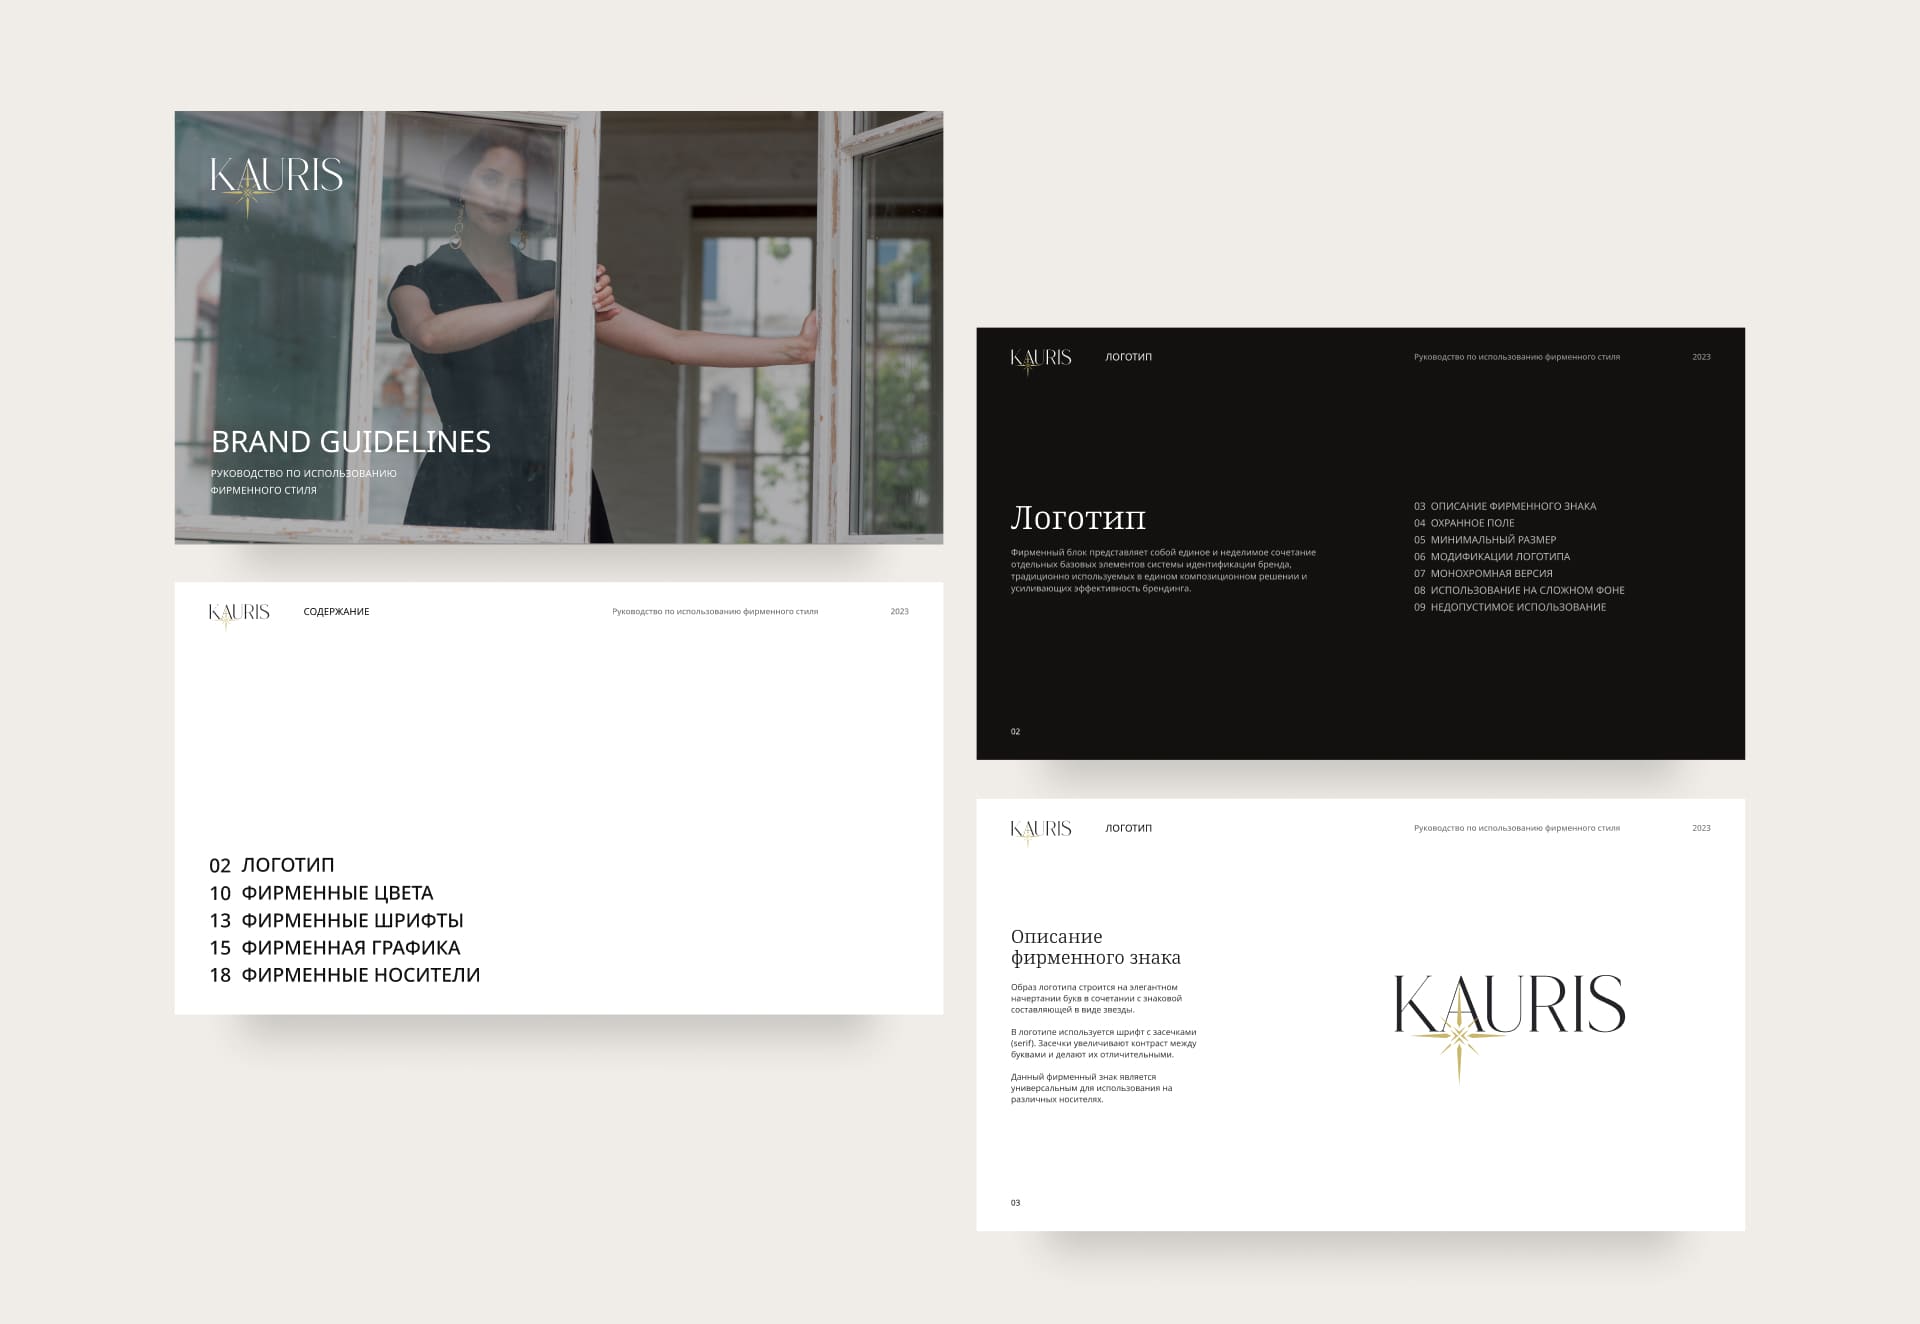
Task: Click the BRAND GUIDELINES title
Action: click(x=351, y=442)
